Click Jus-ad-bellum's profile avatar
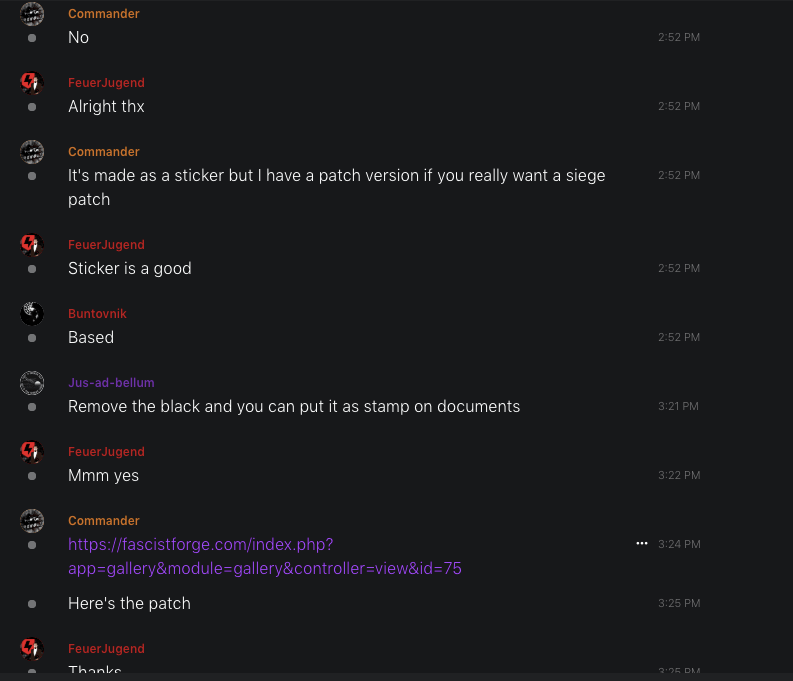 click(32, 383)
